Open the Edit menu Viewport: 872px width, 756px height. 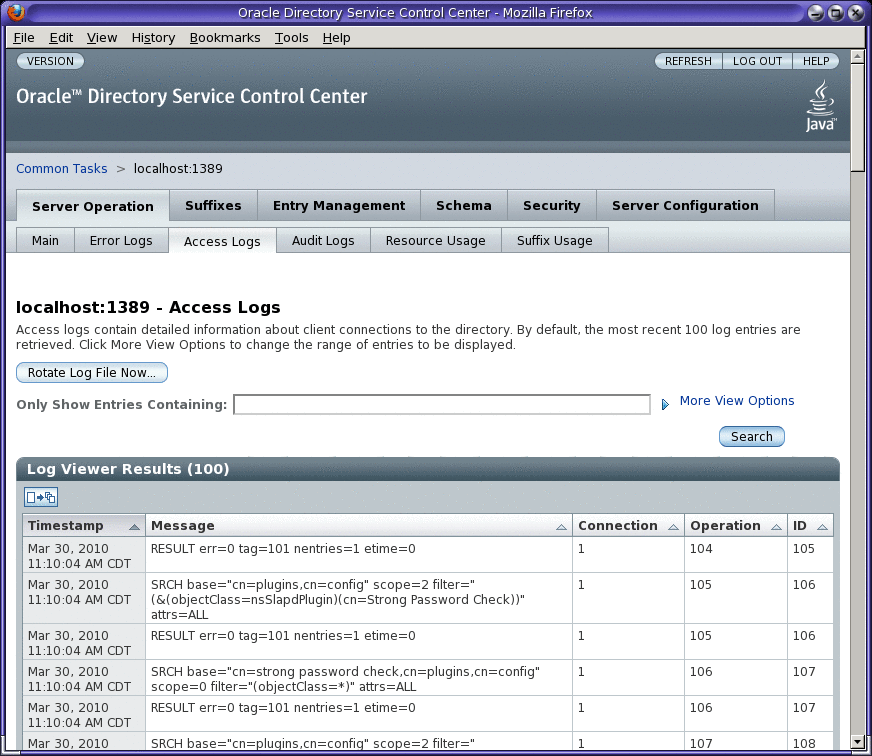click(x=61, y=37)
